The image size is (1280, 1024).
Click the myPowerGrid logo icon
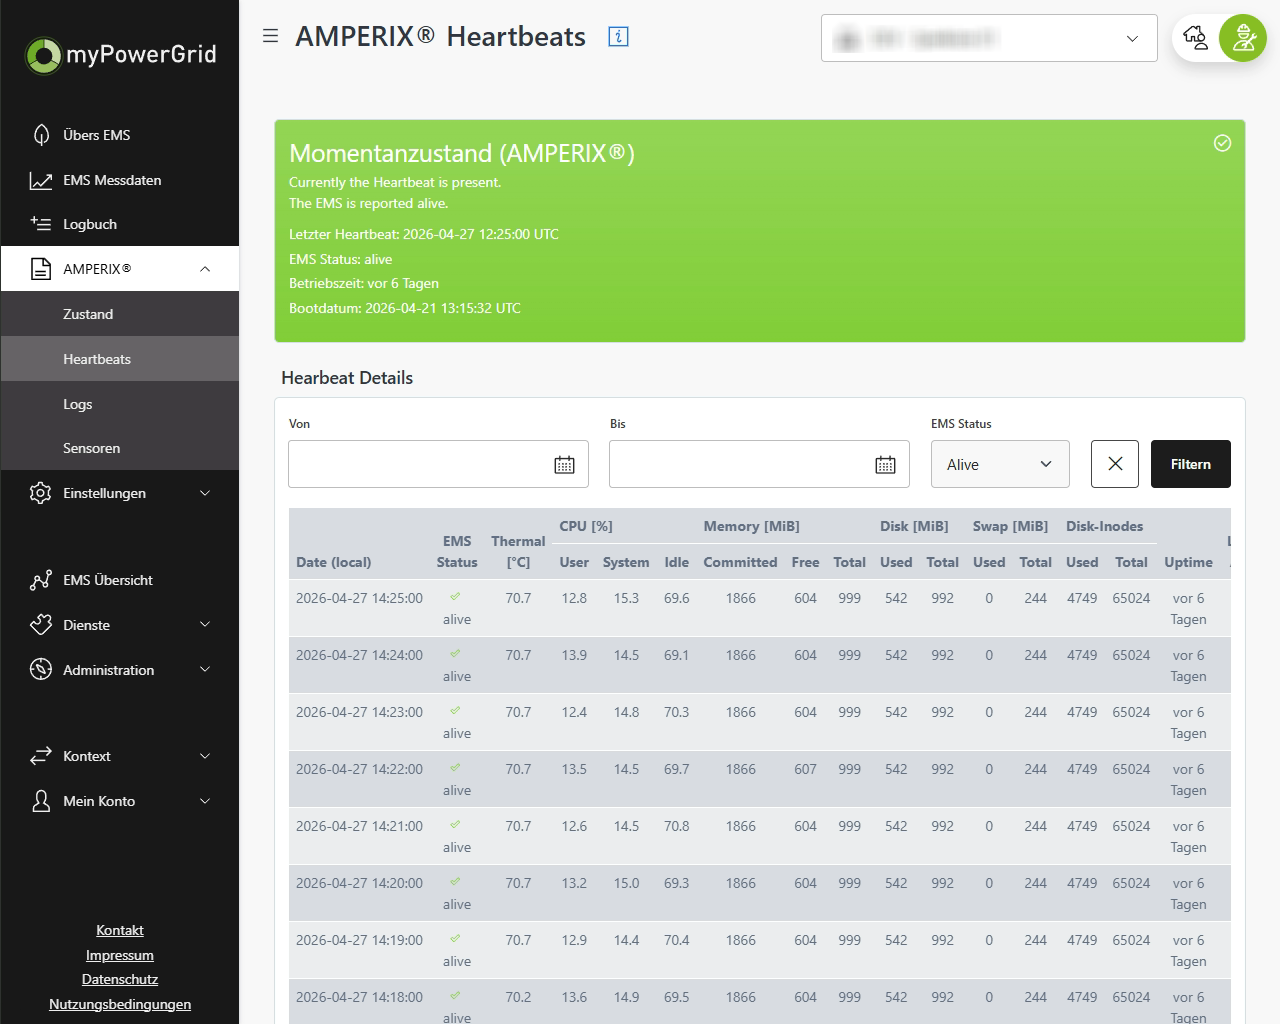pos(43,55)
